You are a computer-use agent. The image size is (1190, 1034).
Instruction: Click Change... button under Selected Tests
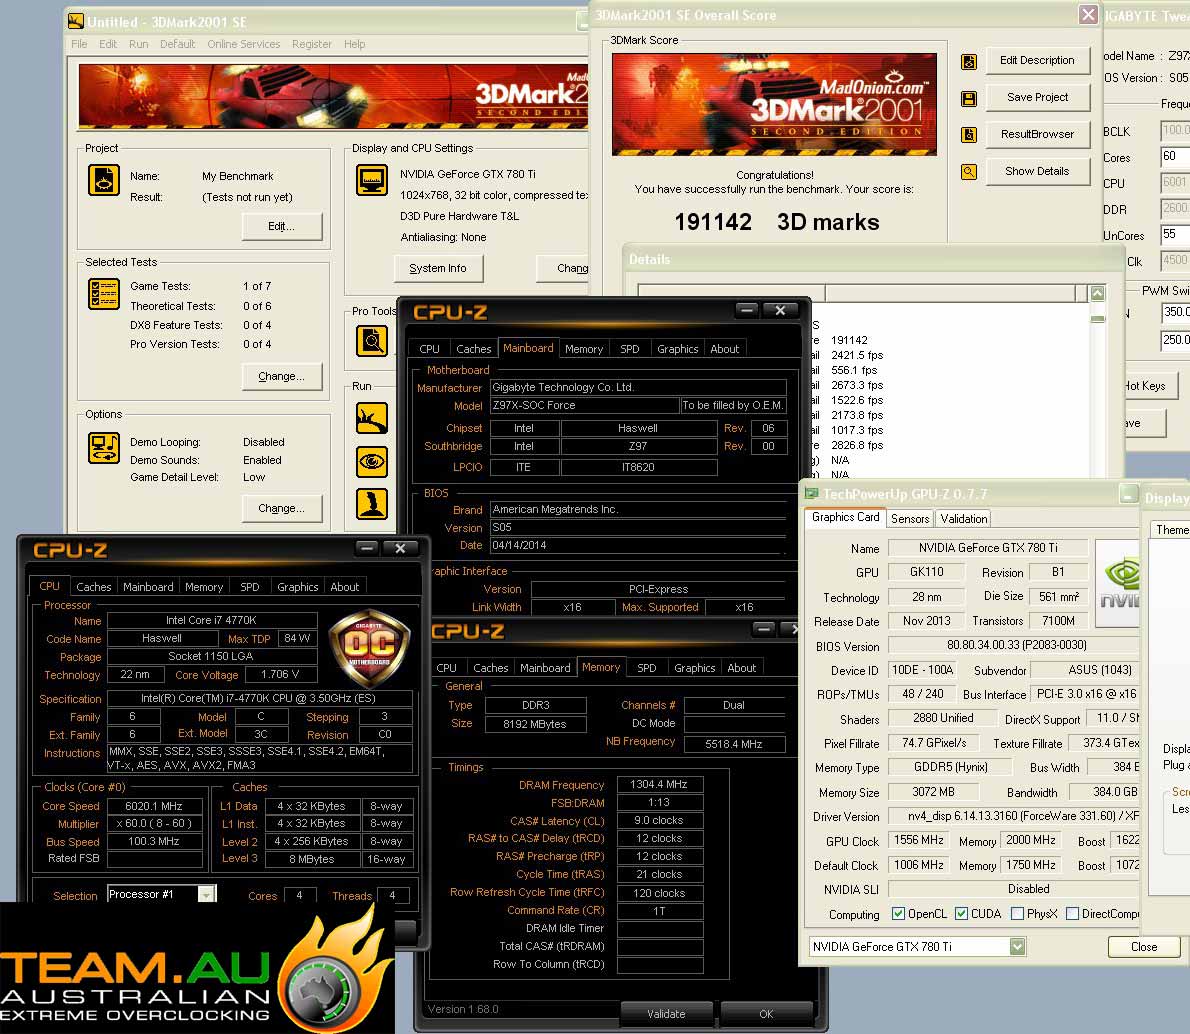[282, 377]
